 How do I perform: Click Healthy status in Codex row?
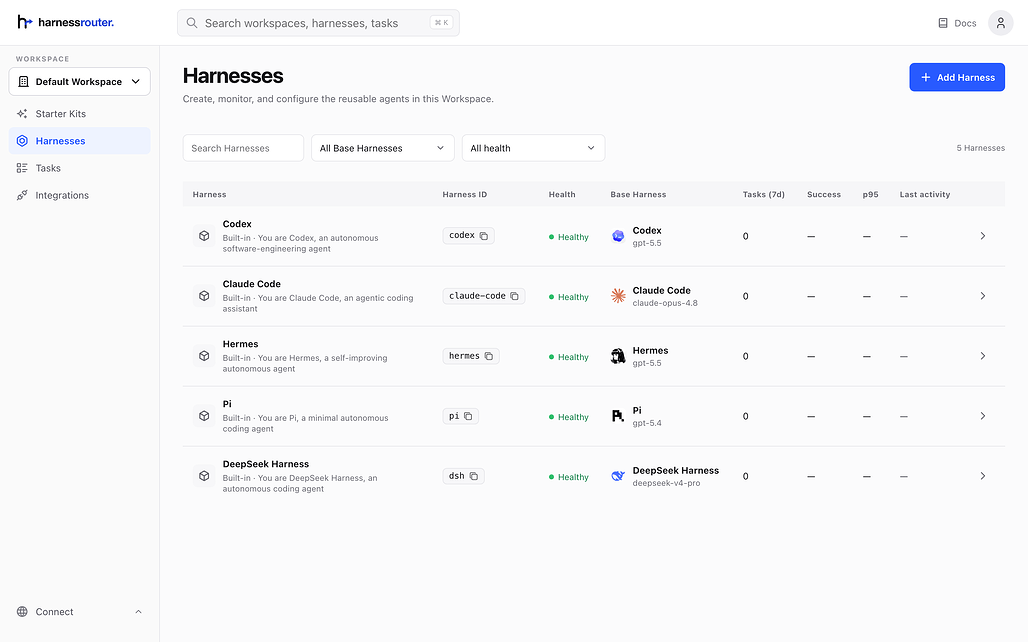pyautogui.click(x=569, y=237)
